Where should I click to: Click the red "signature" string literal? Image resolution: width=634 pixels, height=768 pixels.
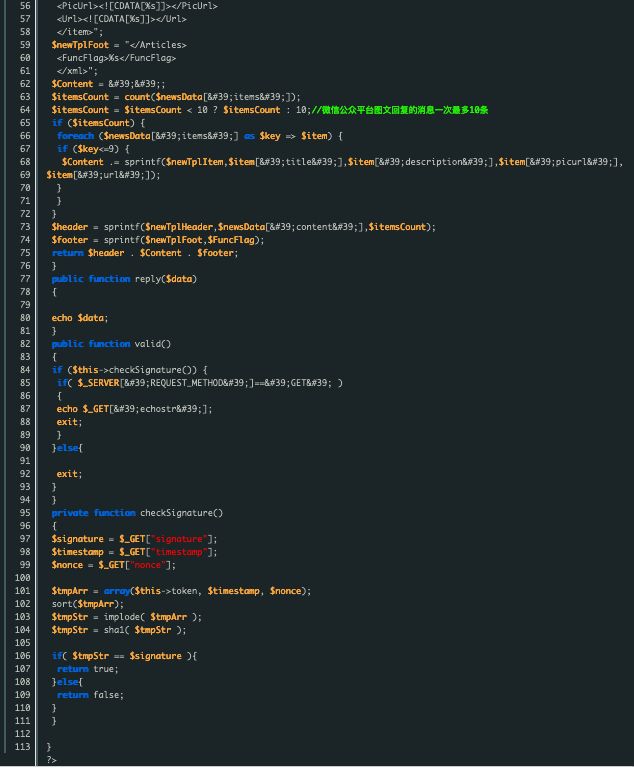click(179, 539)
